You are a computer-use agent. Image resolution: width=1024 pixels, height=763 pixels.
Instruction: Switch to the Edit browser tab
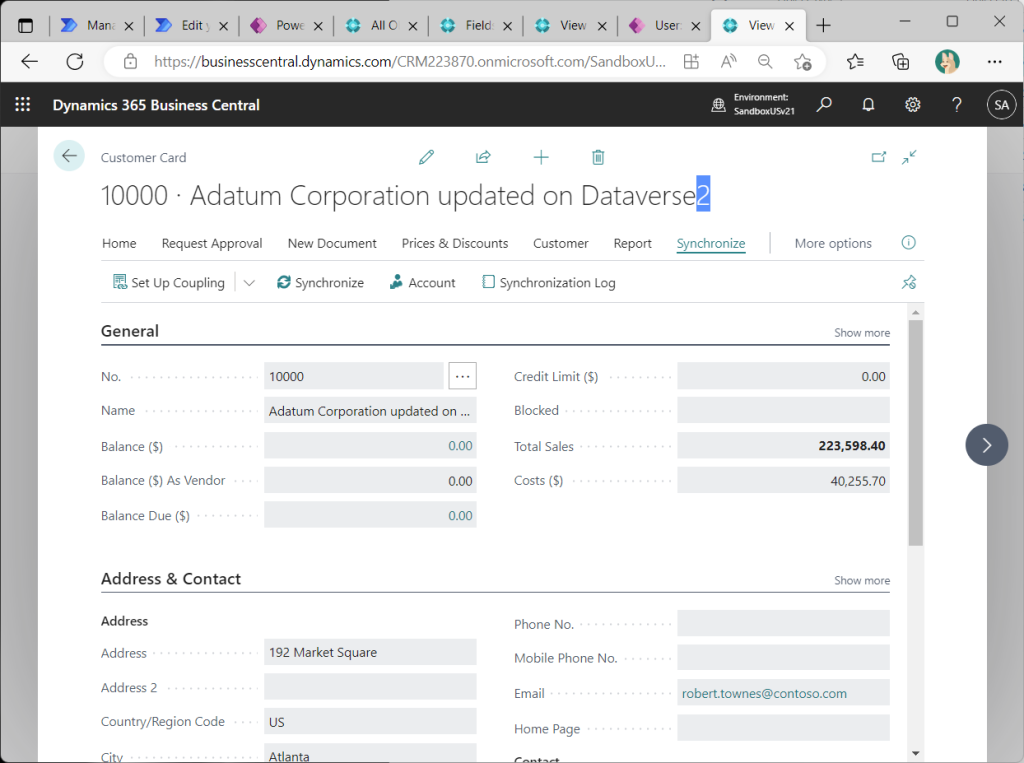pyautogui.click(x=191, y=25)
